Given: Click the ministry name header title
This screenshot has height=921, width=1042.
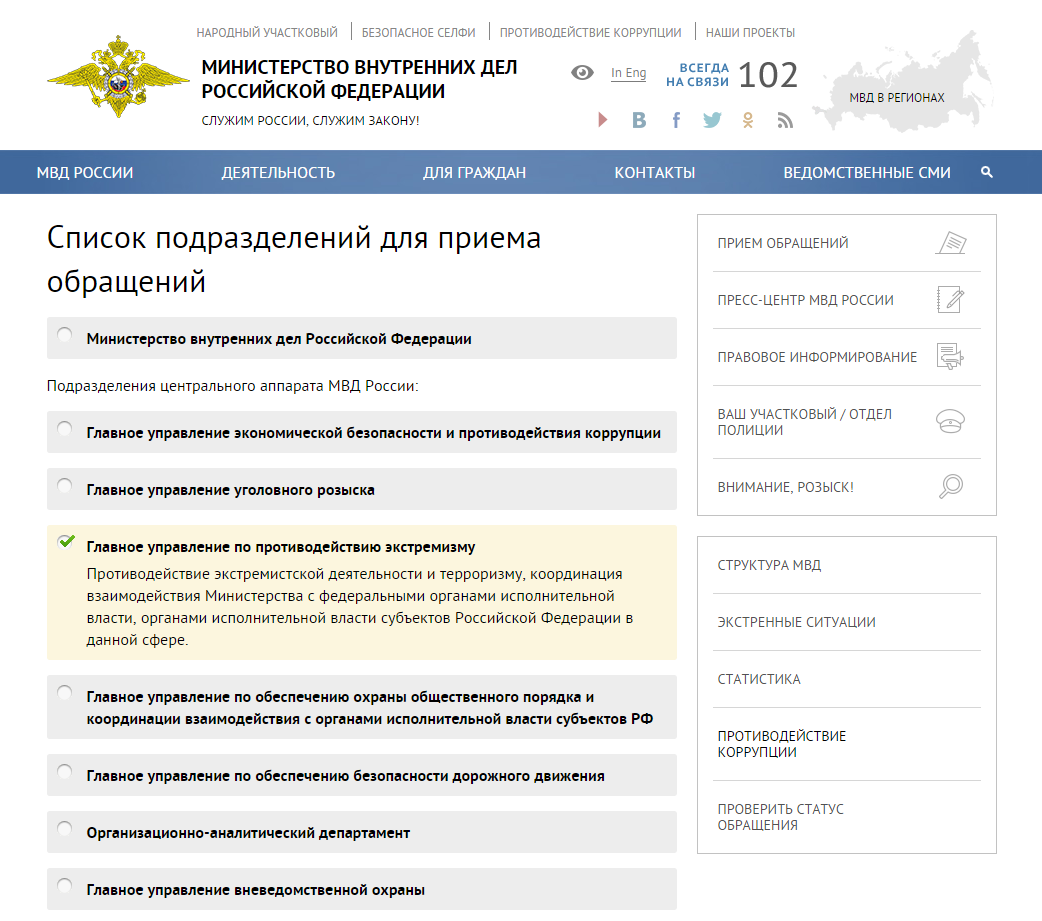Looking at the screenshot, I should point(359,79).
